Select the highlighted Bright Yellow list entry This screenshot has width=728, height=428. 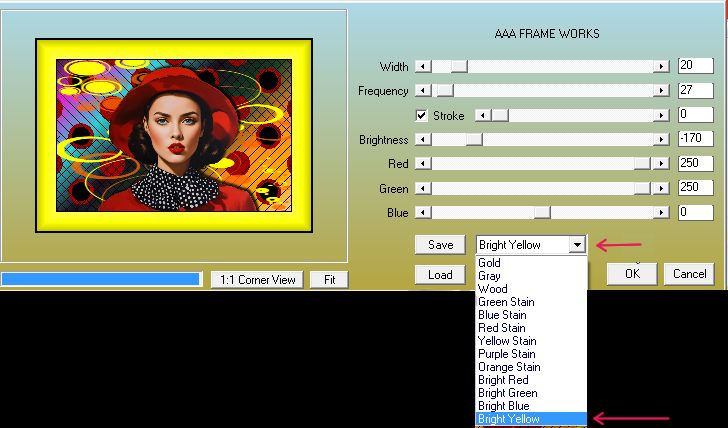(x=531, y=419)
